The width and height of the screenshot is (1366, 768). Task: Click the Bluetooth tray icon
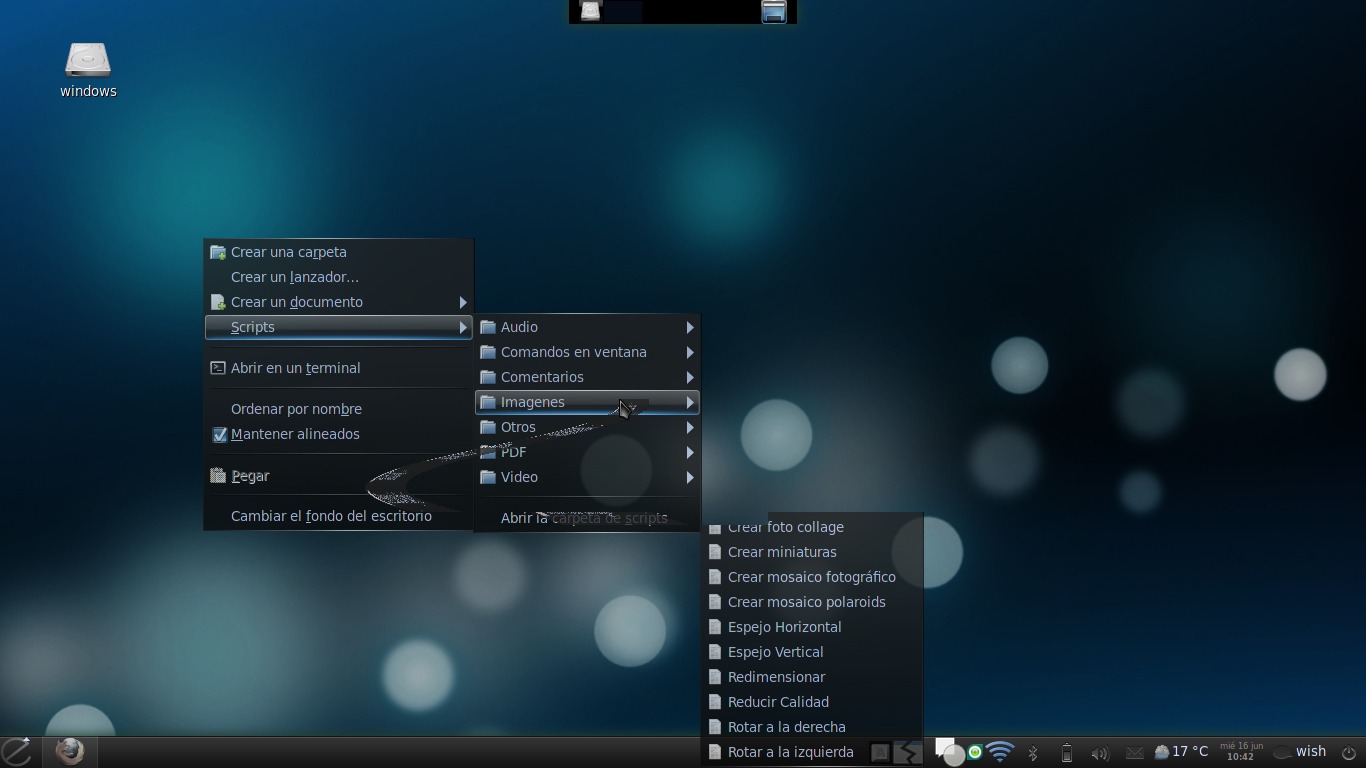tap(1033, 753)
